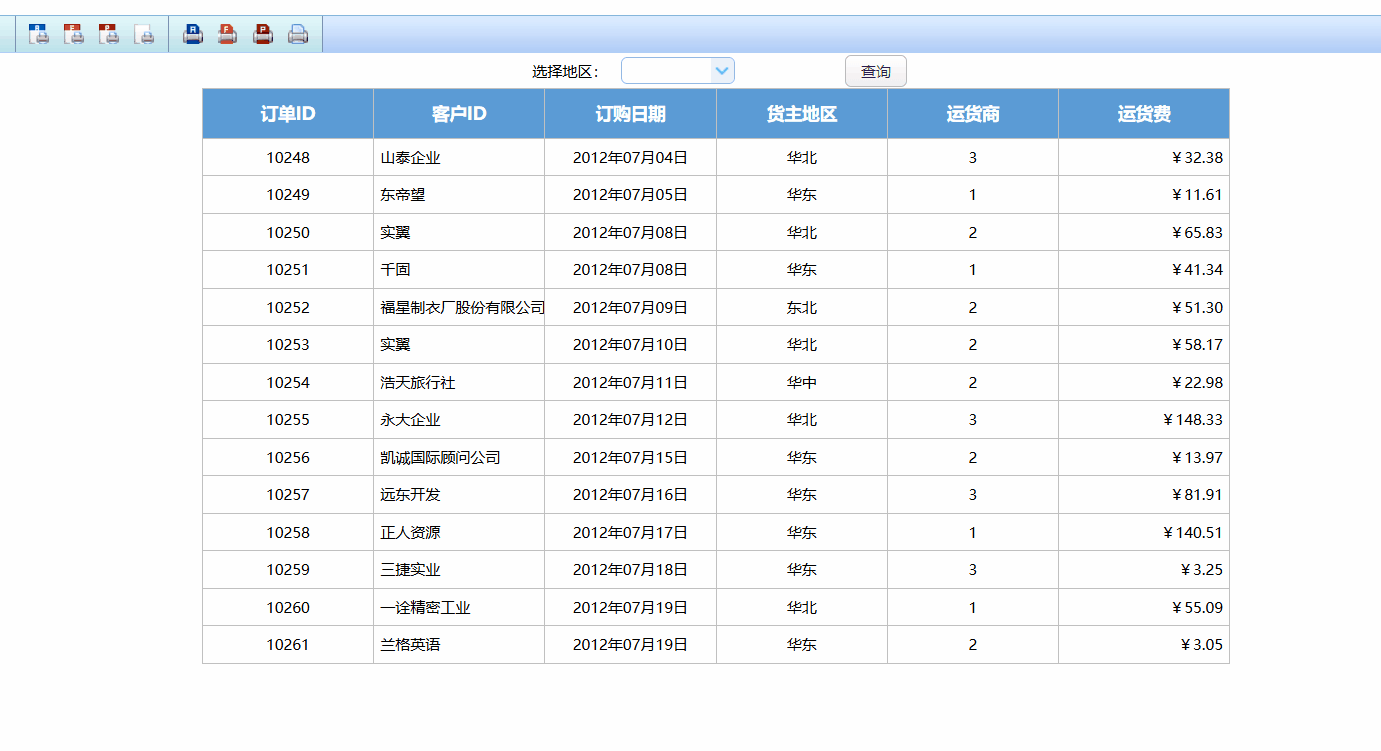Click the 客户ID column header
Viewport: 1381px width, 751px height.
[459, 114]
